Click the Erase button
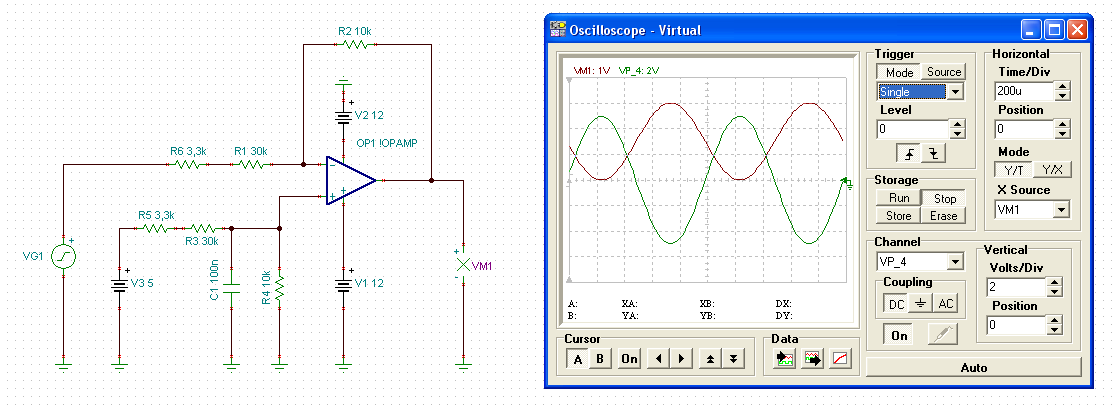1116x405 pixels. pos(944,215)
